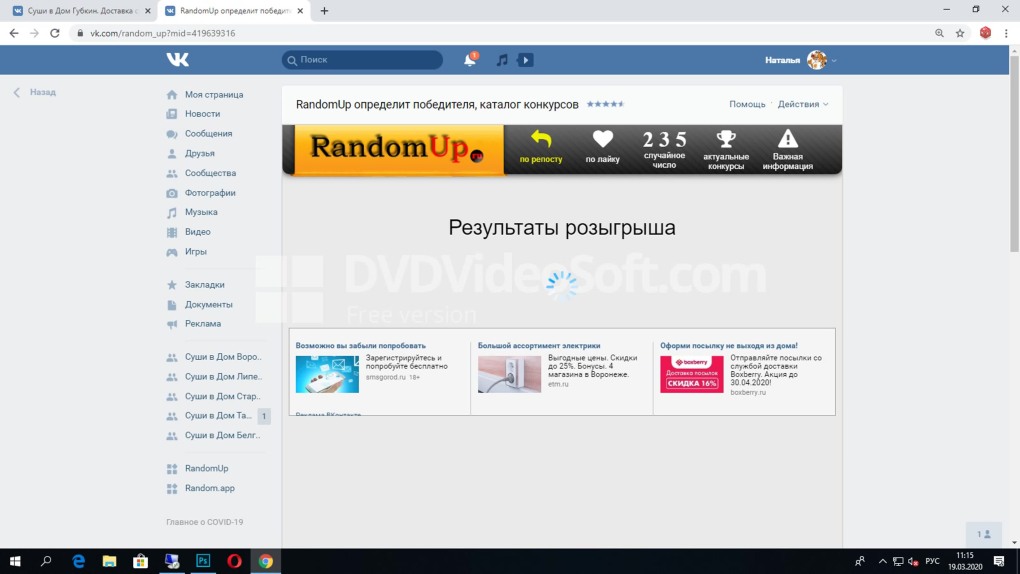The image size is (1020, 574).
Task: Open Сообщества in sidebar
Action: click(x=210, y=173)
